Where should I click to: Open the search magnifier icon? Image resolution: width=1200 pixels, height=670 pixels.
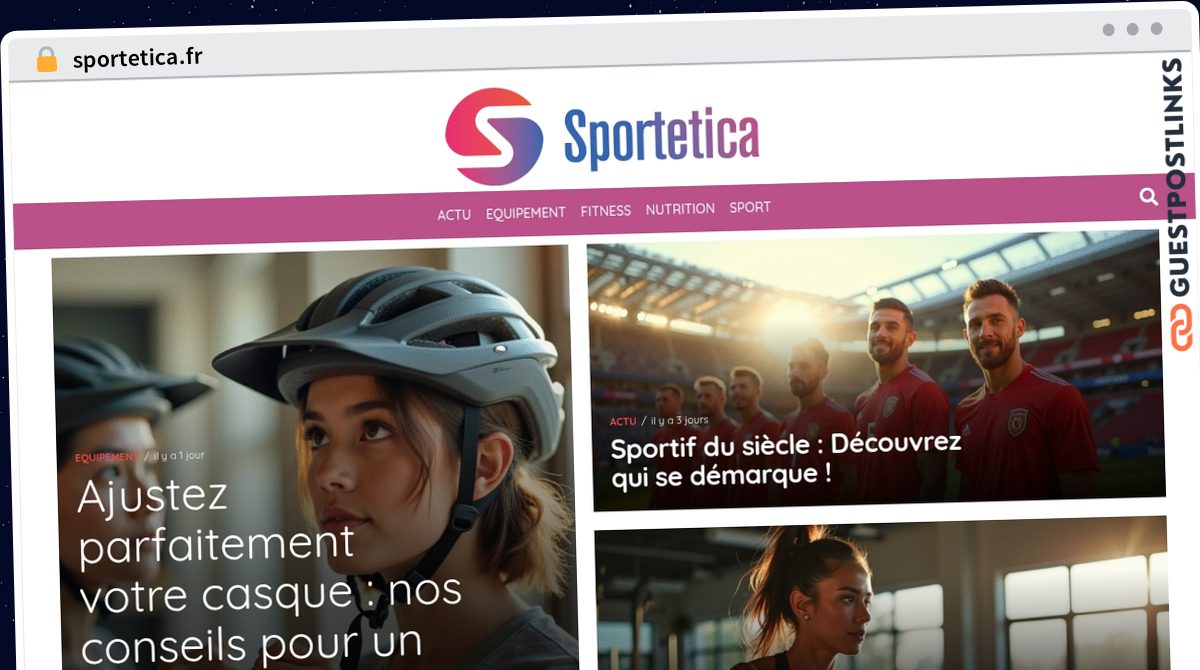pyautogui.click(x=1148, y=197)
